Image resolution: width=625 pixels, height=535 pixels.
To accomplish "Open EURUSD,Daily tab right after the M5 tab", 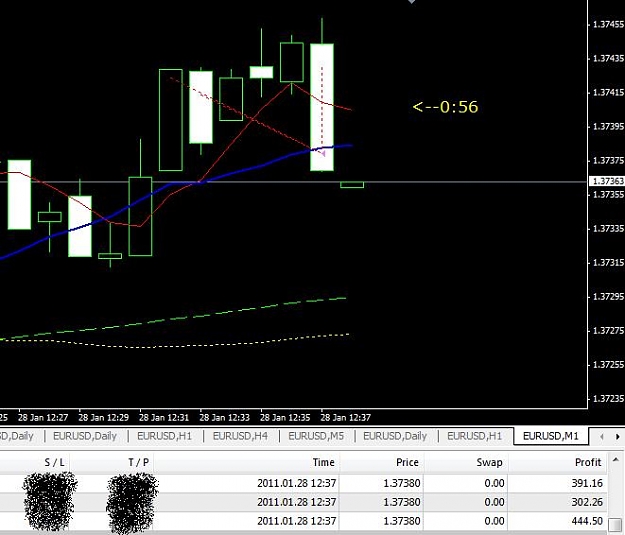I will (x=395, y=436).
